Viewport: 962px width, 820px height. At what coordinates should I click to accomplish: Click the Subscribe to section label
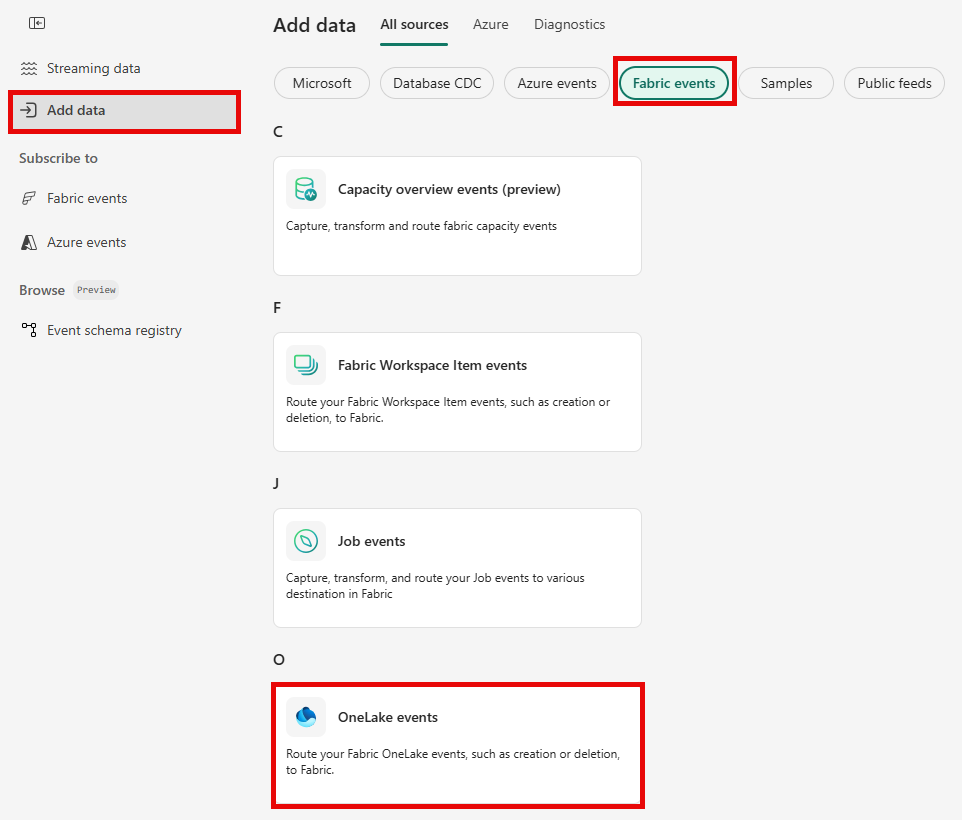point(58,158)
